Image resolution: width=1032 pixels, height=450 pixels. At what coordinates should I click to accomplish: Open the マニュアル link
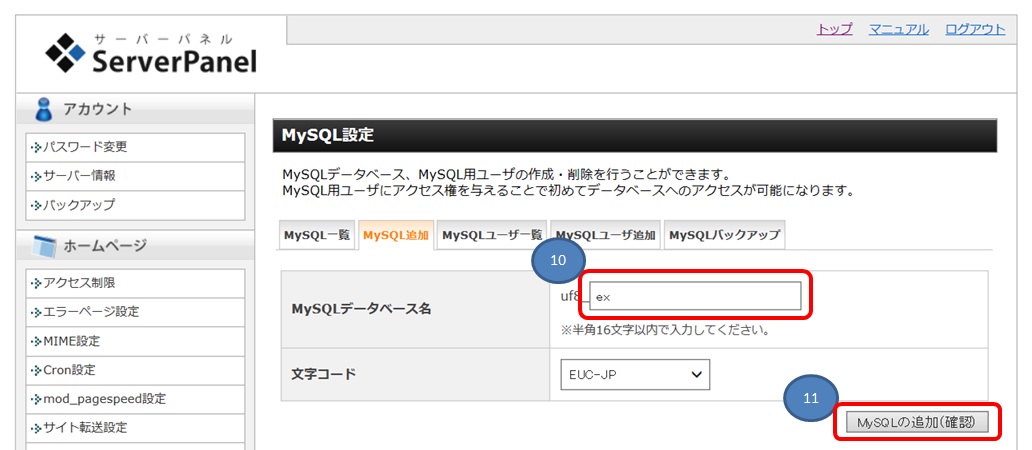899,30
